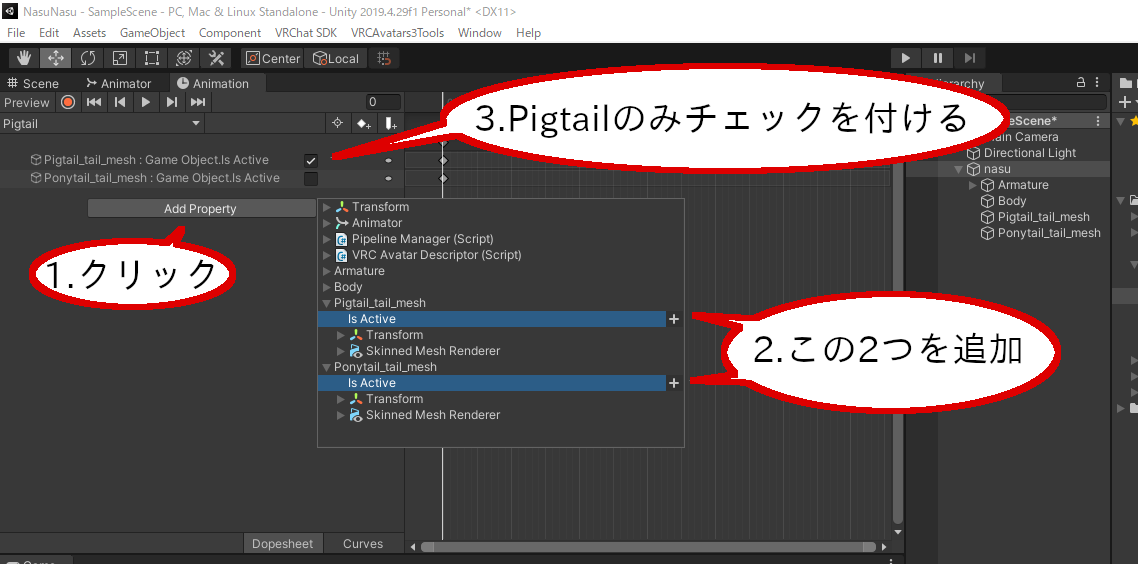Viewport: 1138px width, 564px height.
Task: Start Play mode in editor
Action: click(x=906, y=58)
